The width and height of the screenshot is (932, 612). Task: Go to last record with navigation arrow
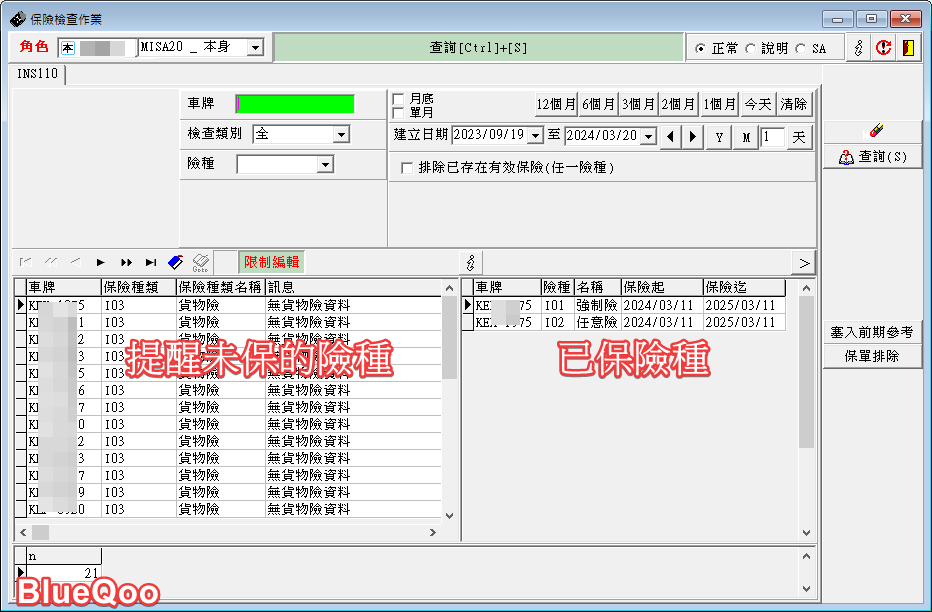[151, 262]
